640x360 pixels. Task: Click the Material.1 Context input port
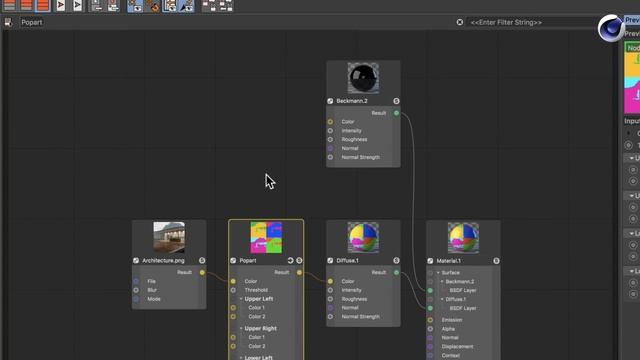click(x=430, y=356)
